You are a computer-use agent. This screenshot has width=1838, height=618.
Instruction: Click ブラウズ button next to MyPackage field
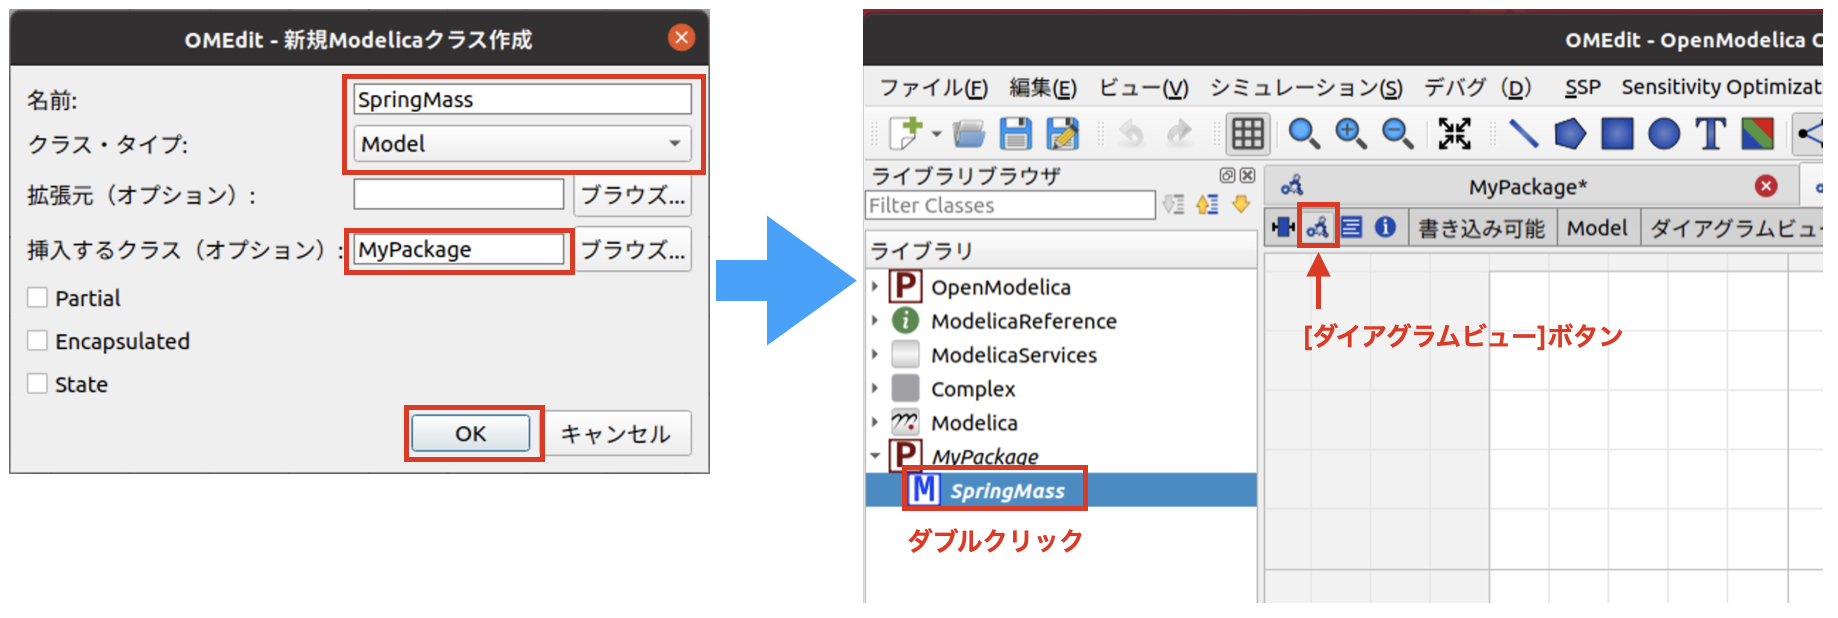pos(633,250)
